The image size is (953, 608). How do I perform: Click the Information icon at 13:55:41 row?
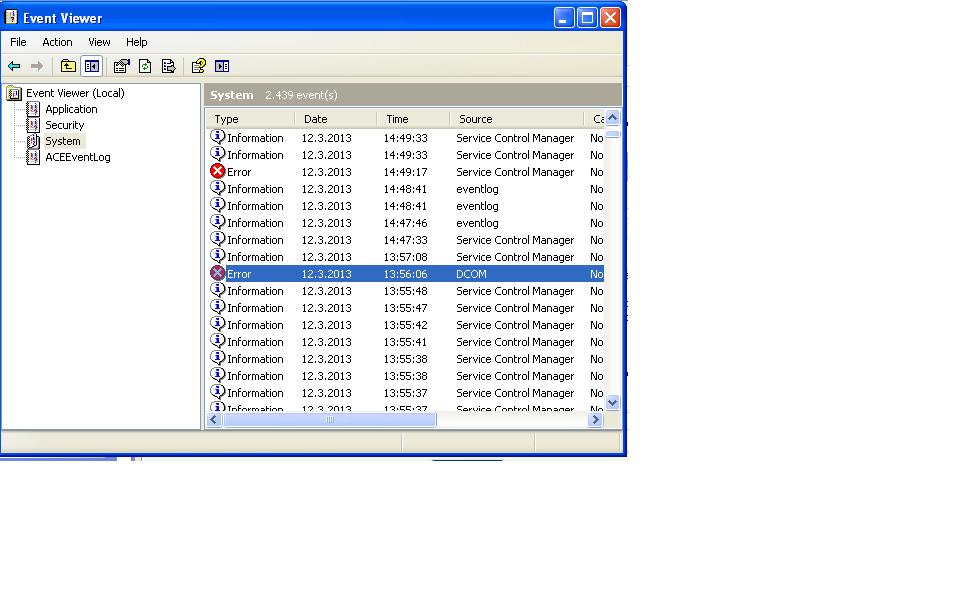218,342
